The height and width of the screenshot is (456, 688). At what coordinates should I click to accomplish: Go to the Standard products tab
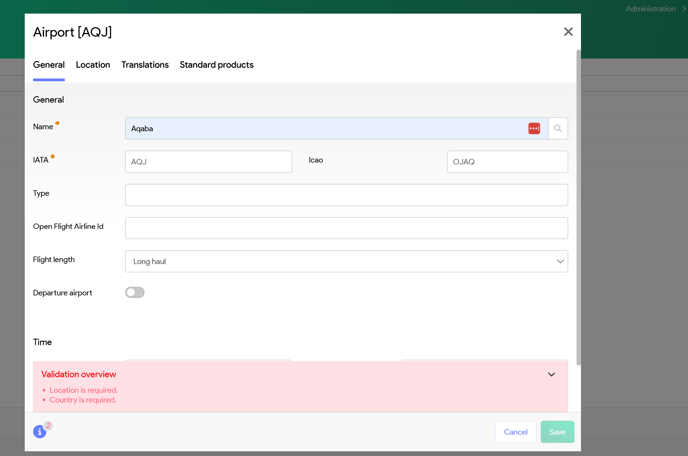pyautogui.click(x=217, y=65)
